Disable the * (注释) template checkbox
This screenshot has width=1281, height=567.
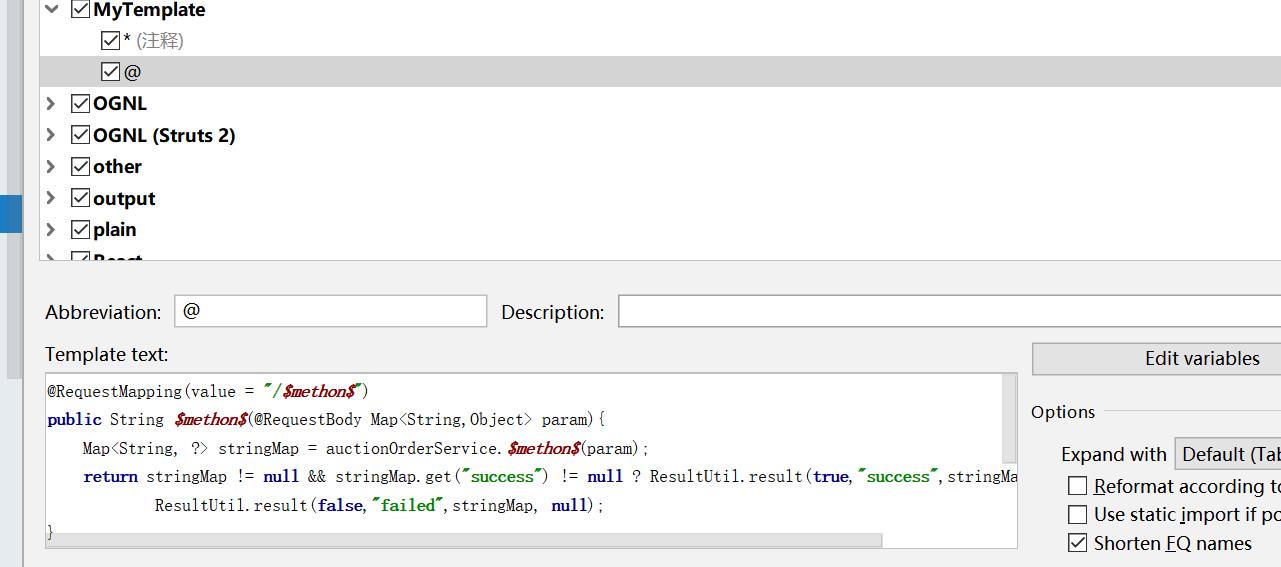111,41
